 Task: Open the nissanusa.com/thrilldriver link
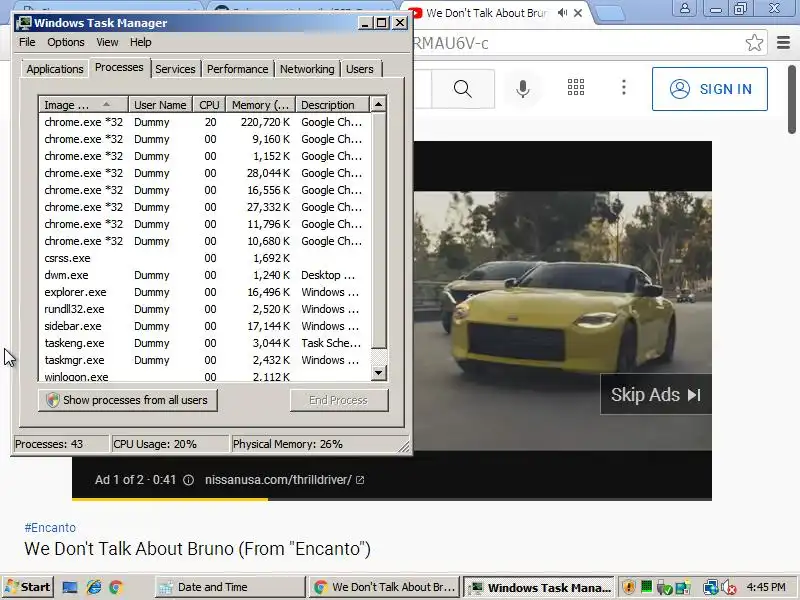(x=284, y=480)
